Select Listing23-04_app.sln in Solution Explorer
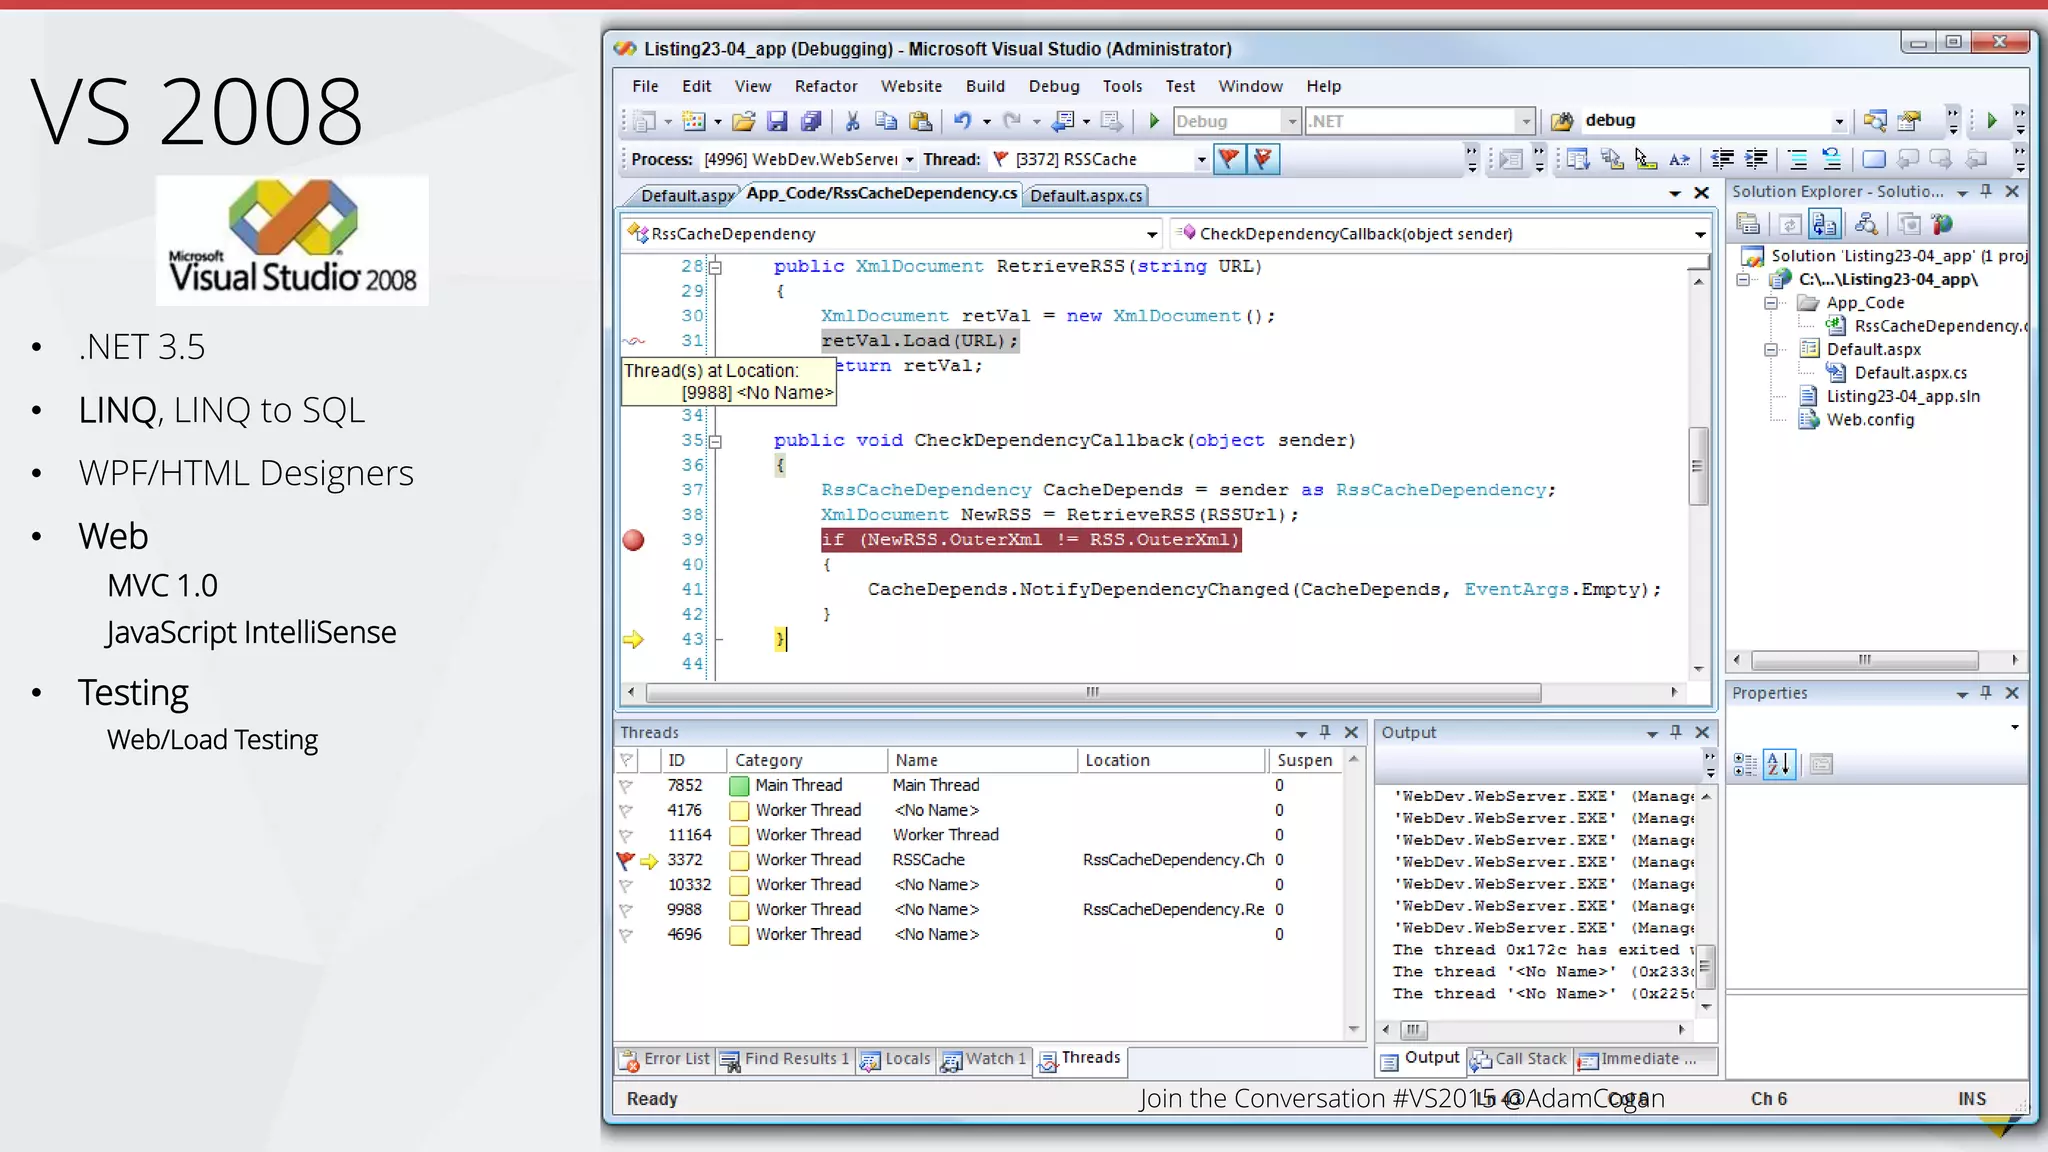The image size is (2048, 1152). [x=1903, y=396]
